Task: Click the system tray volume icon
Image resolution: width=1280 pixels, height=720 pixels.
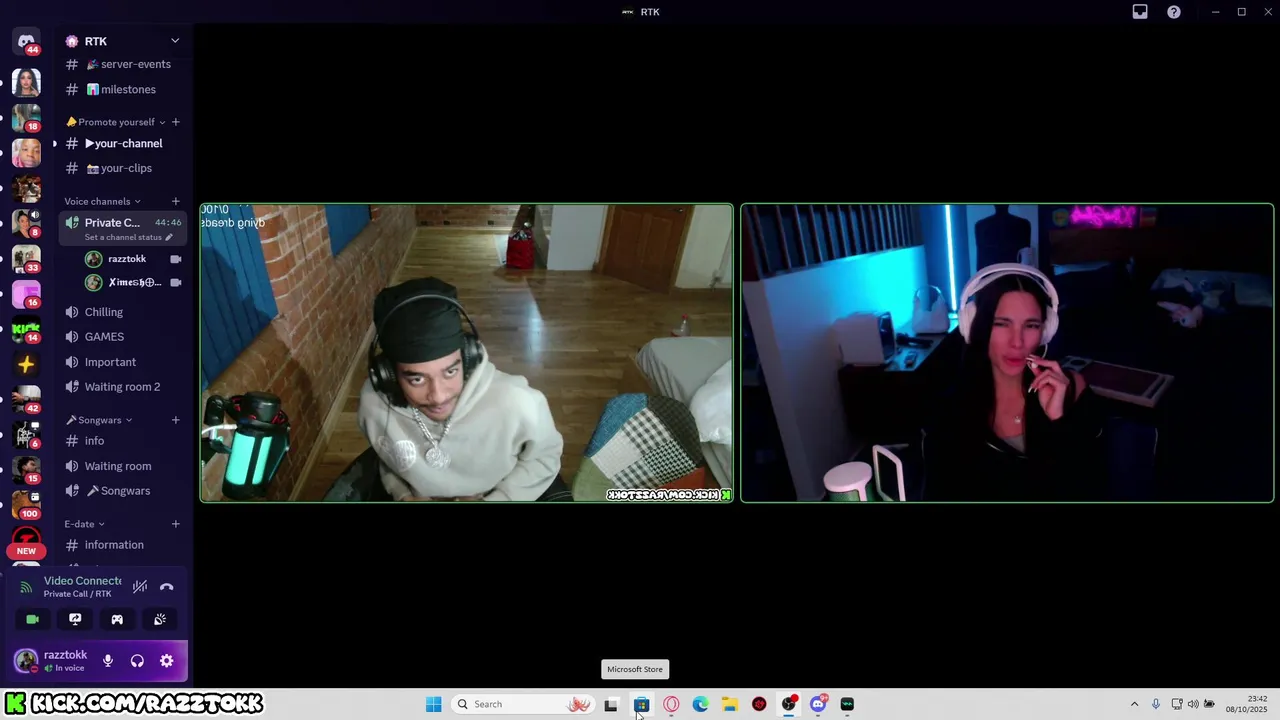Action: (1192, 704)
